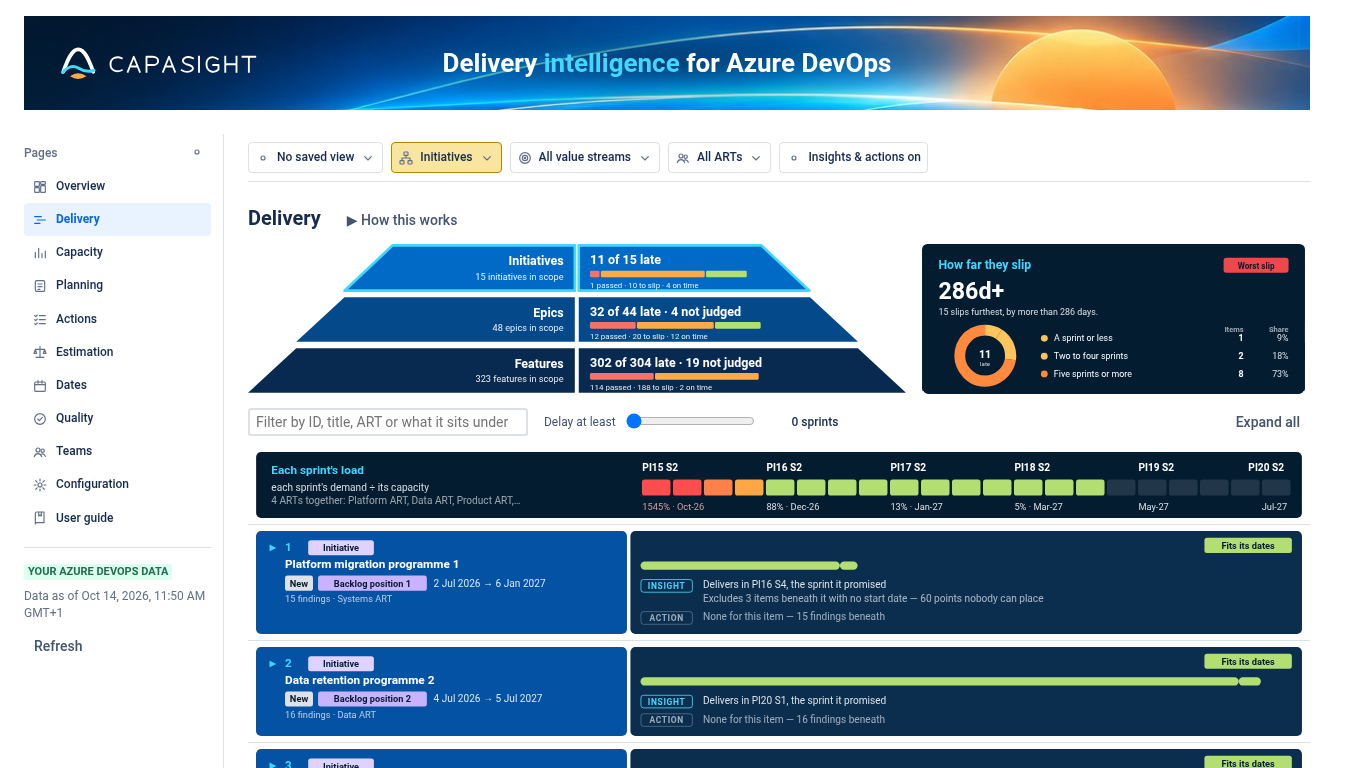This screenshot has width=1366, height=768.
Task: Click the red Worst slip badge
Action: tap(1256, 266)
